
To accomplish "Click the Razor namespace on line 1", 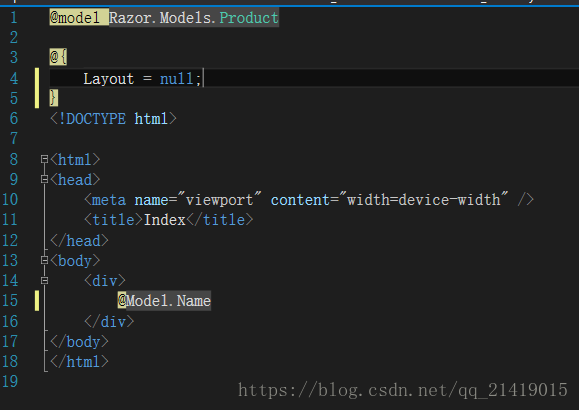I will (130, 18).
